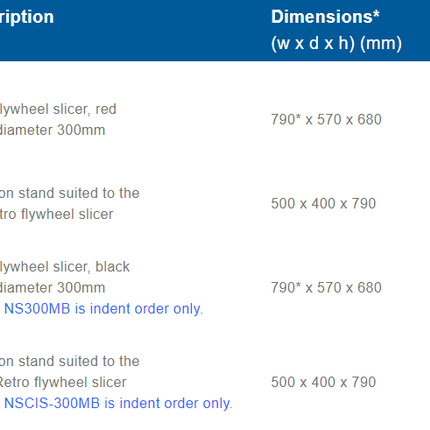Click second 'on stand suited to the' text

(69, 361)
